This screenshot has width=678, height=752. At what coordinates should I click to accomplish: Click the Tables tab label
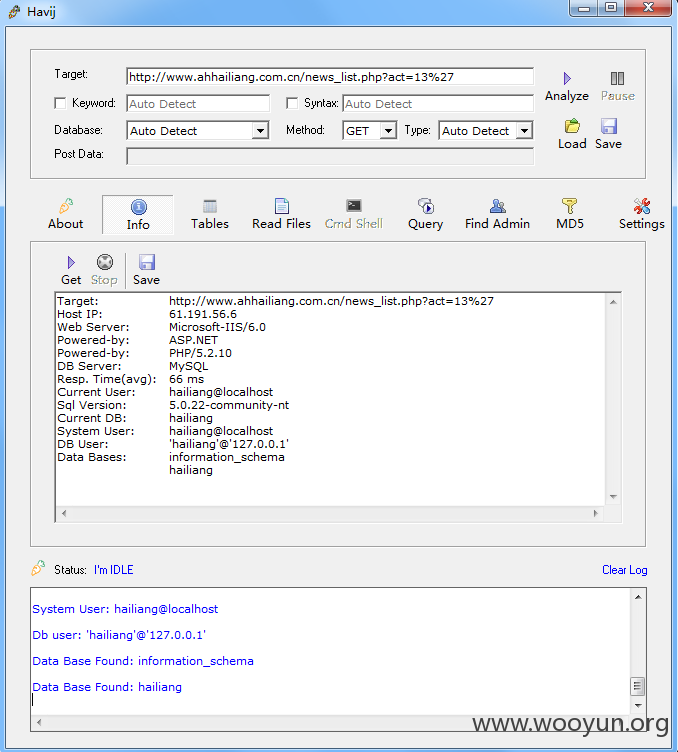click(210, 224)
